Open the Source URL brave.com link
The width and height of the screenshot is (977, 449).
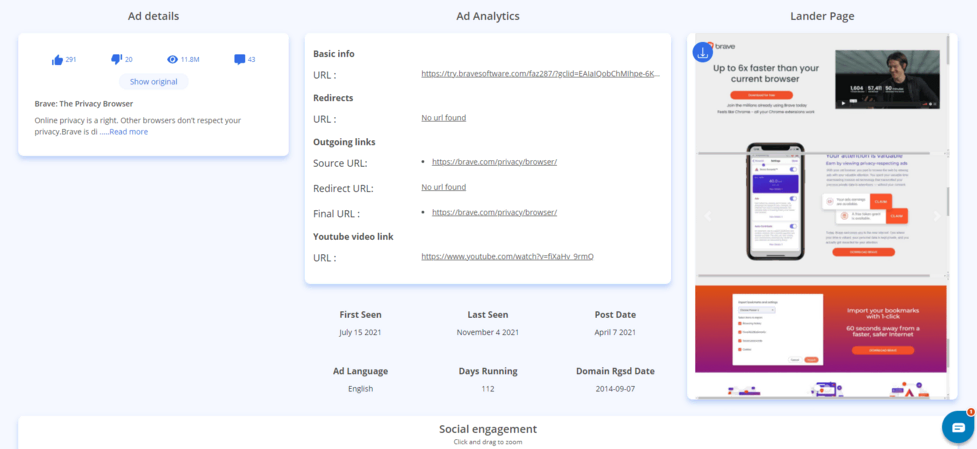(494, 162)
